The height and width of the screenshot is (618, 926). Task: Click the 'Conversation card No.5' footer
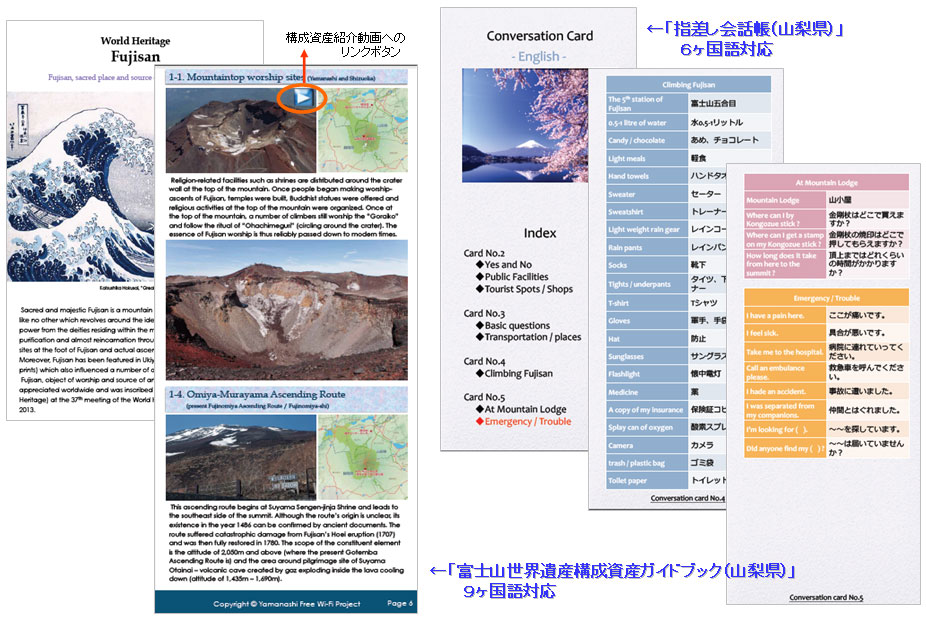[x=826, y=597]
